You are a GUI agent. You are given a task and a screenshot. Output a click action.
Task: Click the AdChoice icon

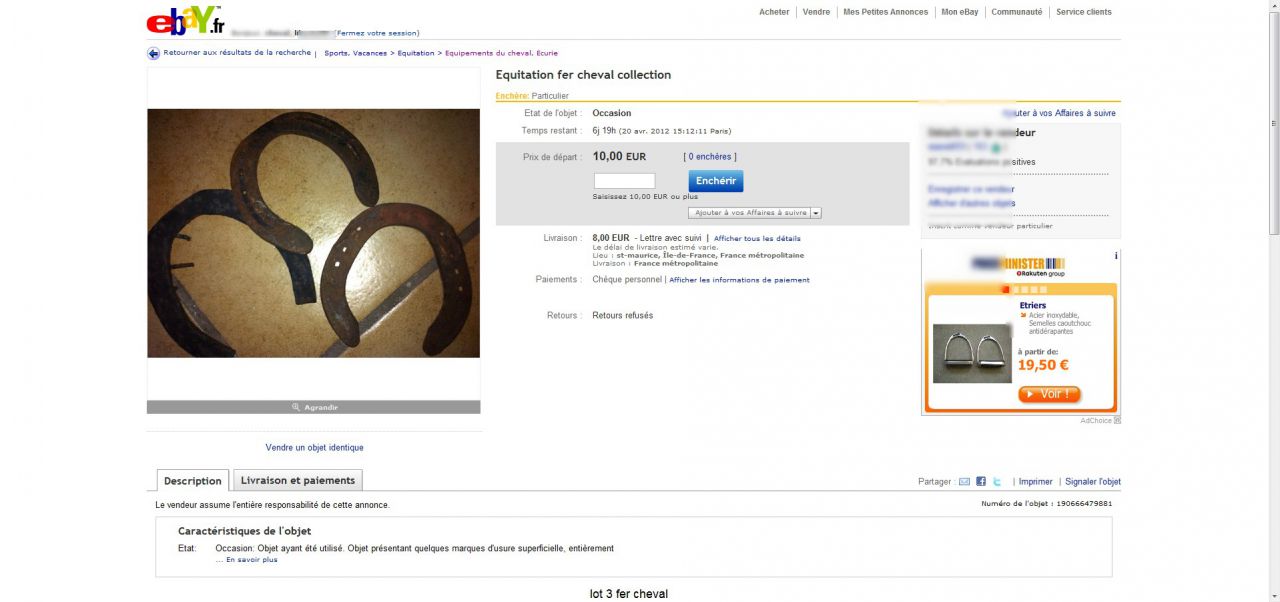(1118, 420)
